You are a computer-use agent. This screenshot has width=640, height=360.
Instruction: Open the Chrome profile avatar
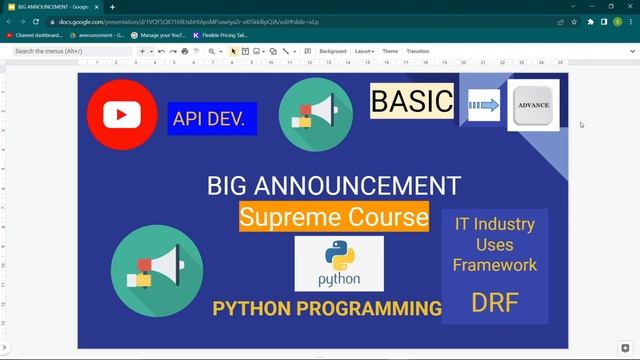click(x=618, y=22)
